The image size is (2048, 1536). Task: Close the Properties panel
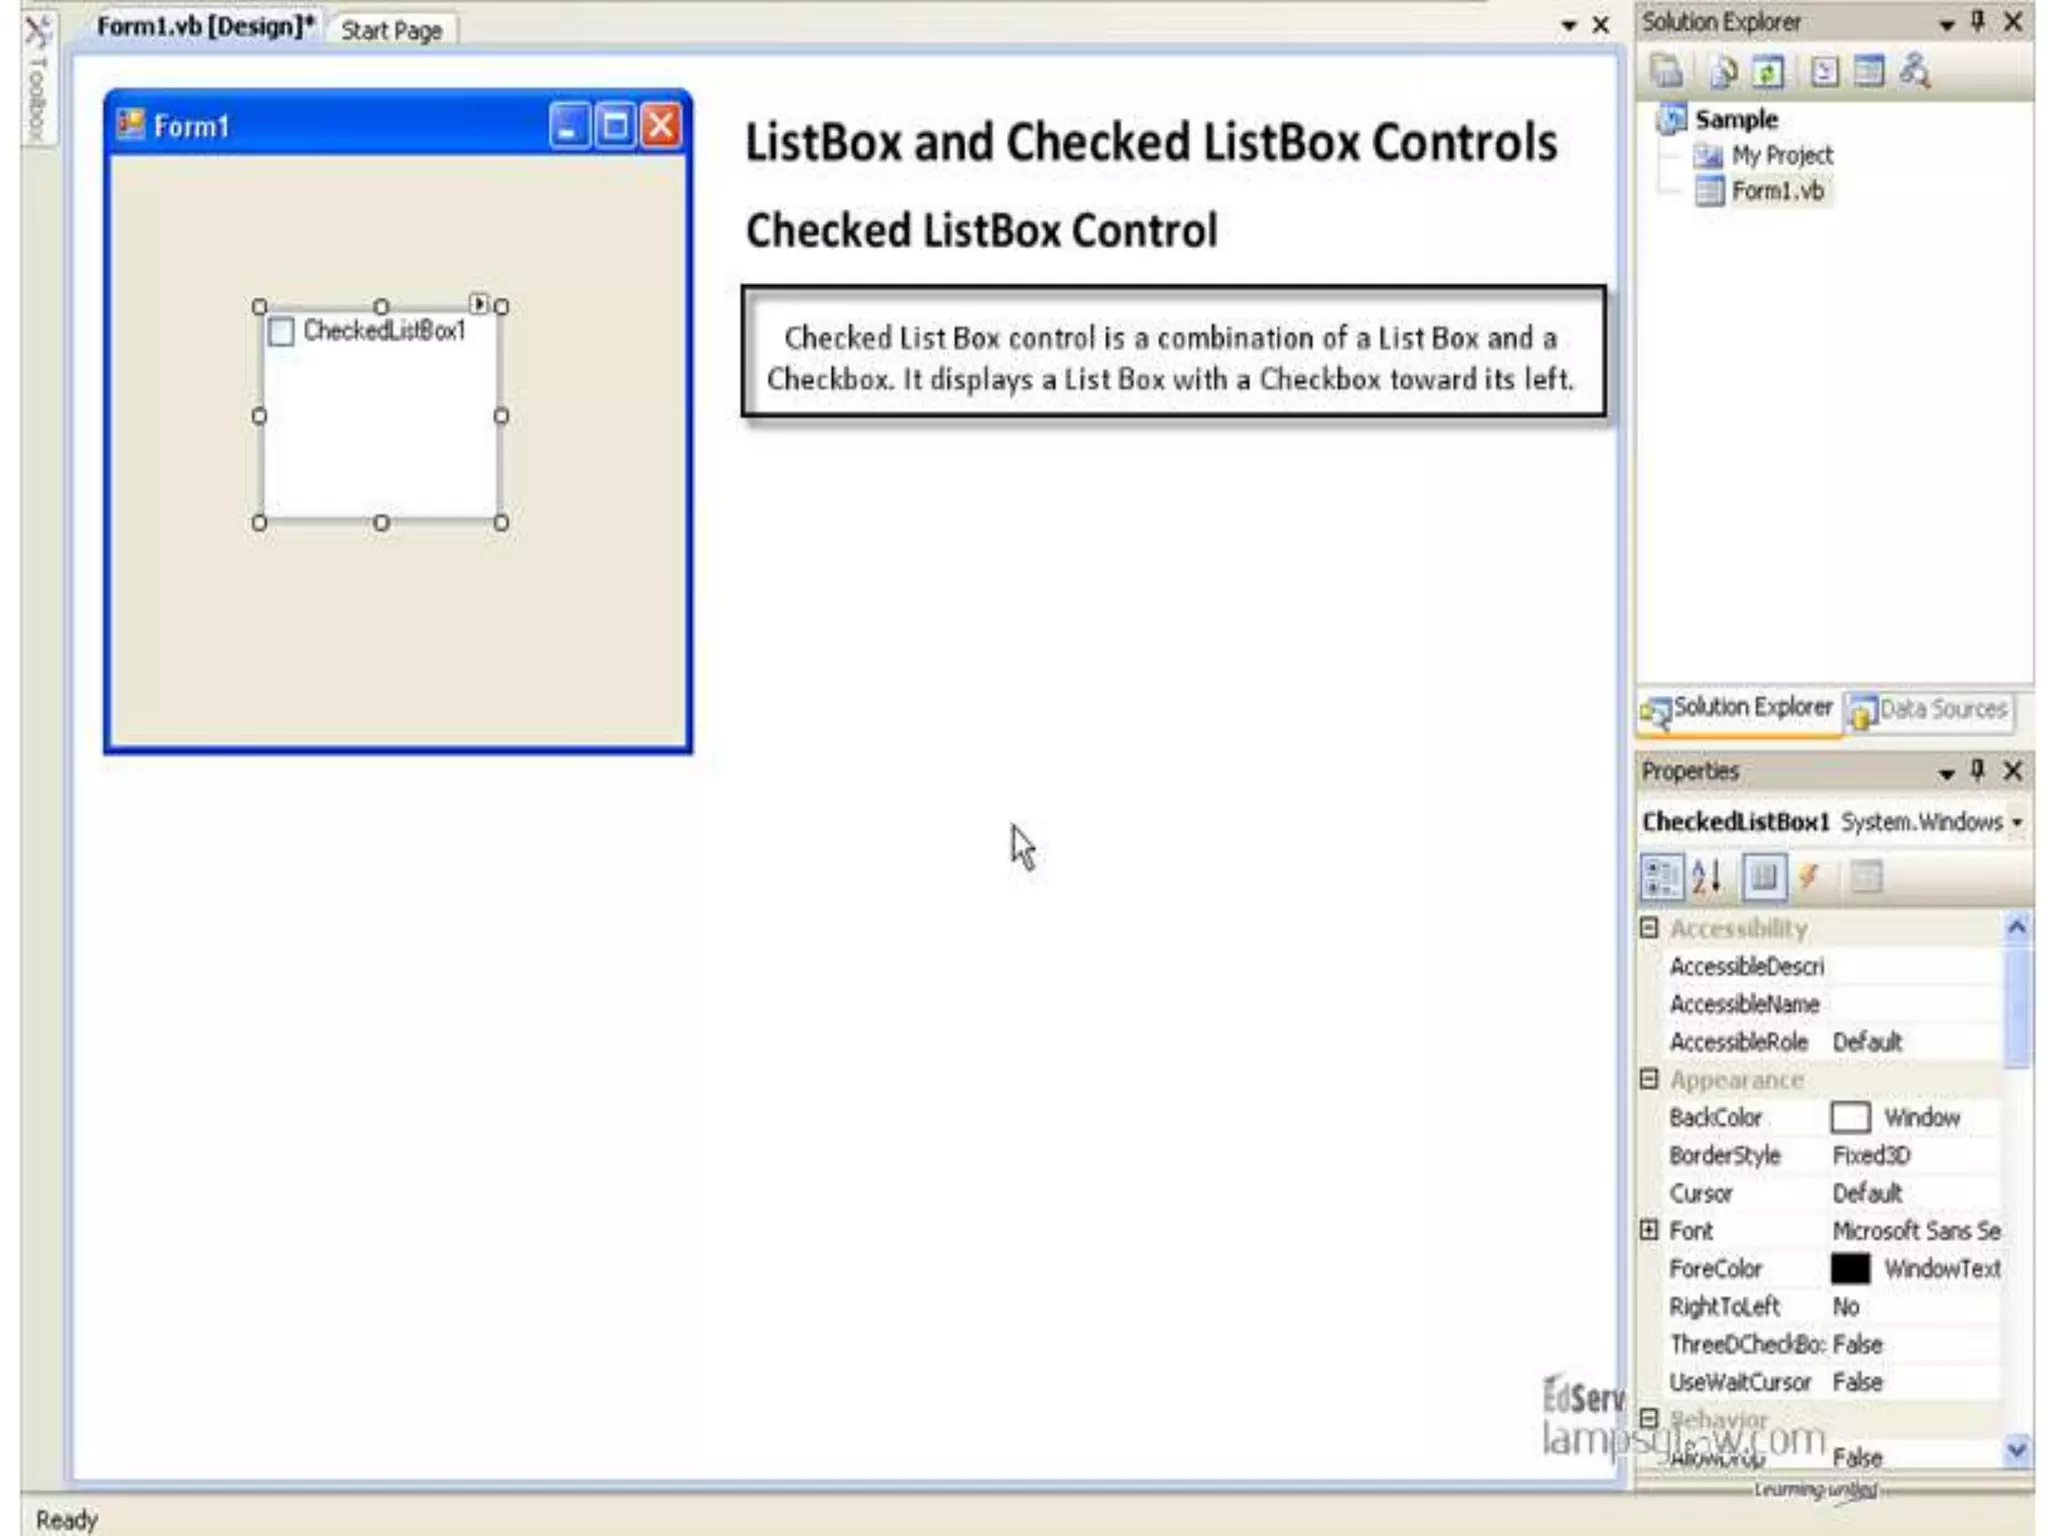coord(2013,770)
